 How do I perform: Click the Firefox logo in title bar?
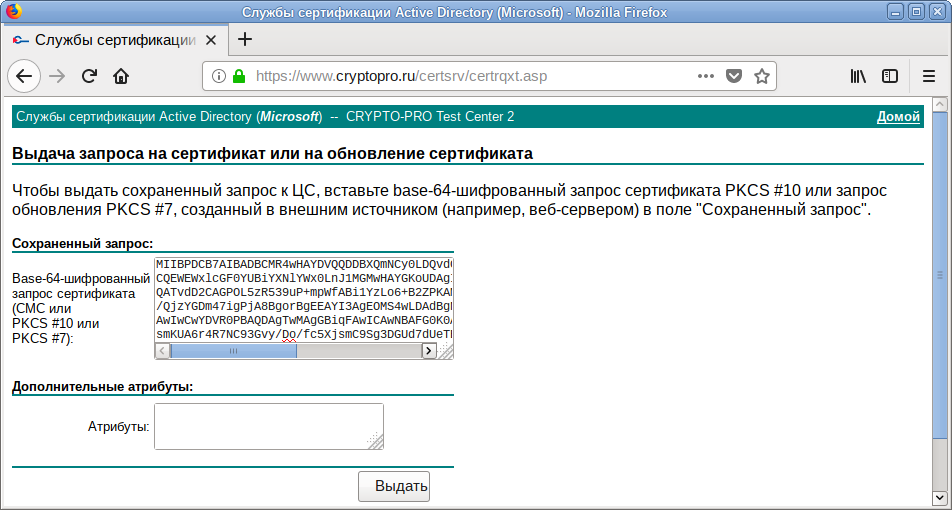click(12, 11)
